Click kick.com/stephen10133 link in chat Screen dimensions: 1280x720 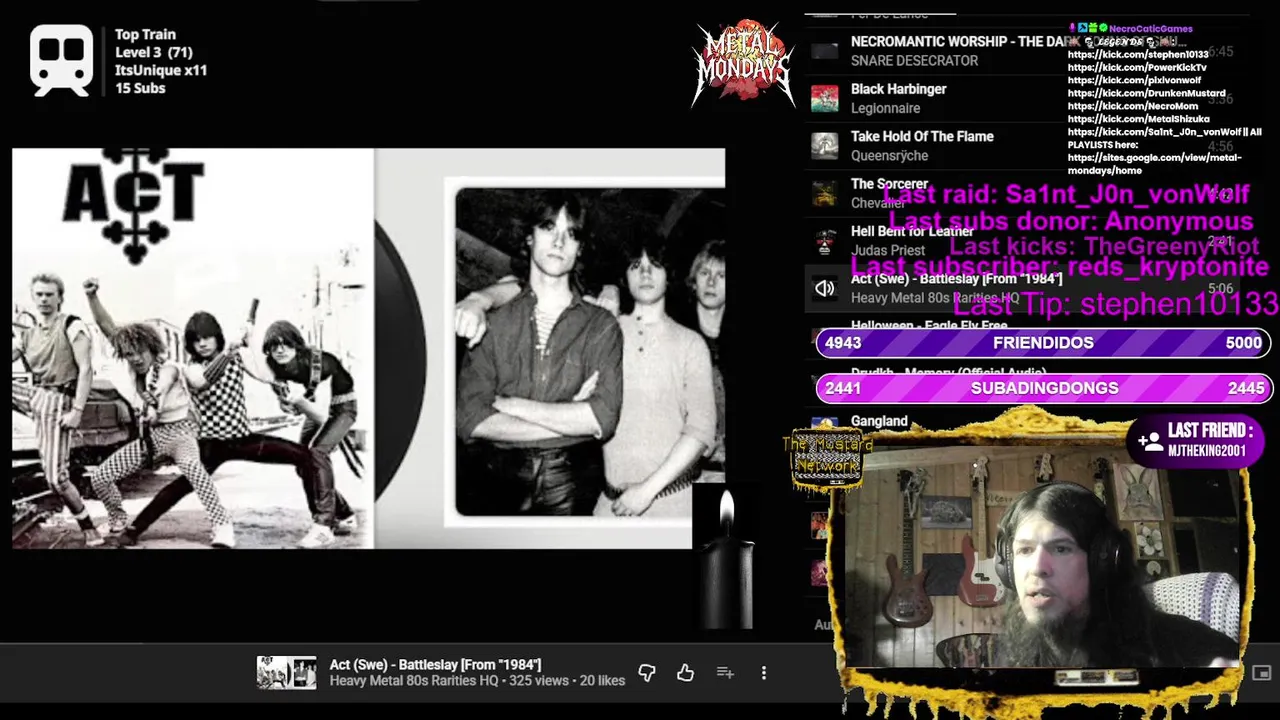(x=1138, y=54)
